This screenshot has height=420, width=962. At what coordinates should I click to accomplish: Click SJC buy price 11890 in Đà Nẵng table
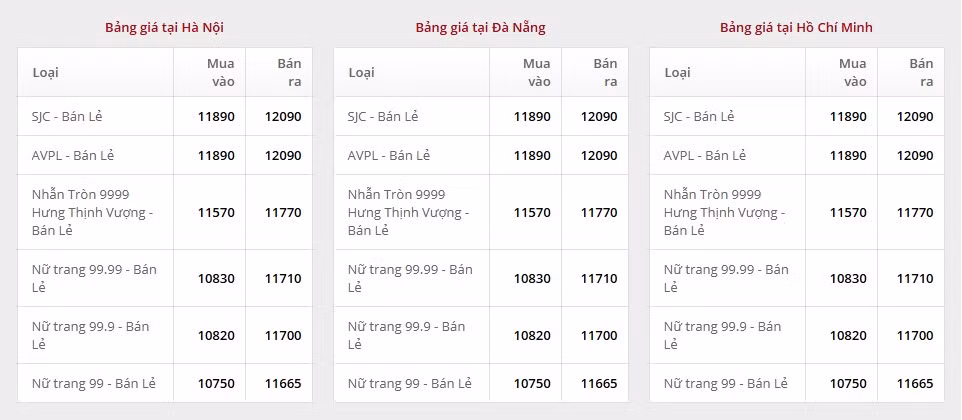[533, 116]
